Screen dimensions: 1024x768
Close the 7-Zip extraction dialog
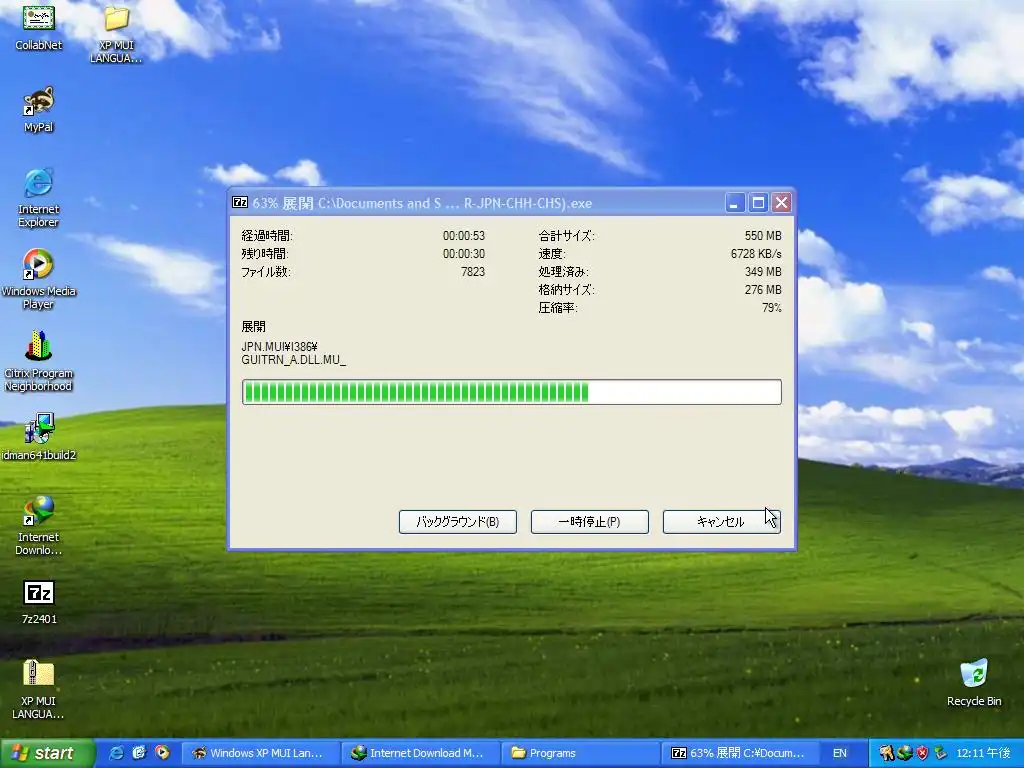click(781, 202)
